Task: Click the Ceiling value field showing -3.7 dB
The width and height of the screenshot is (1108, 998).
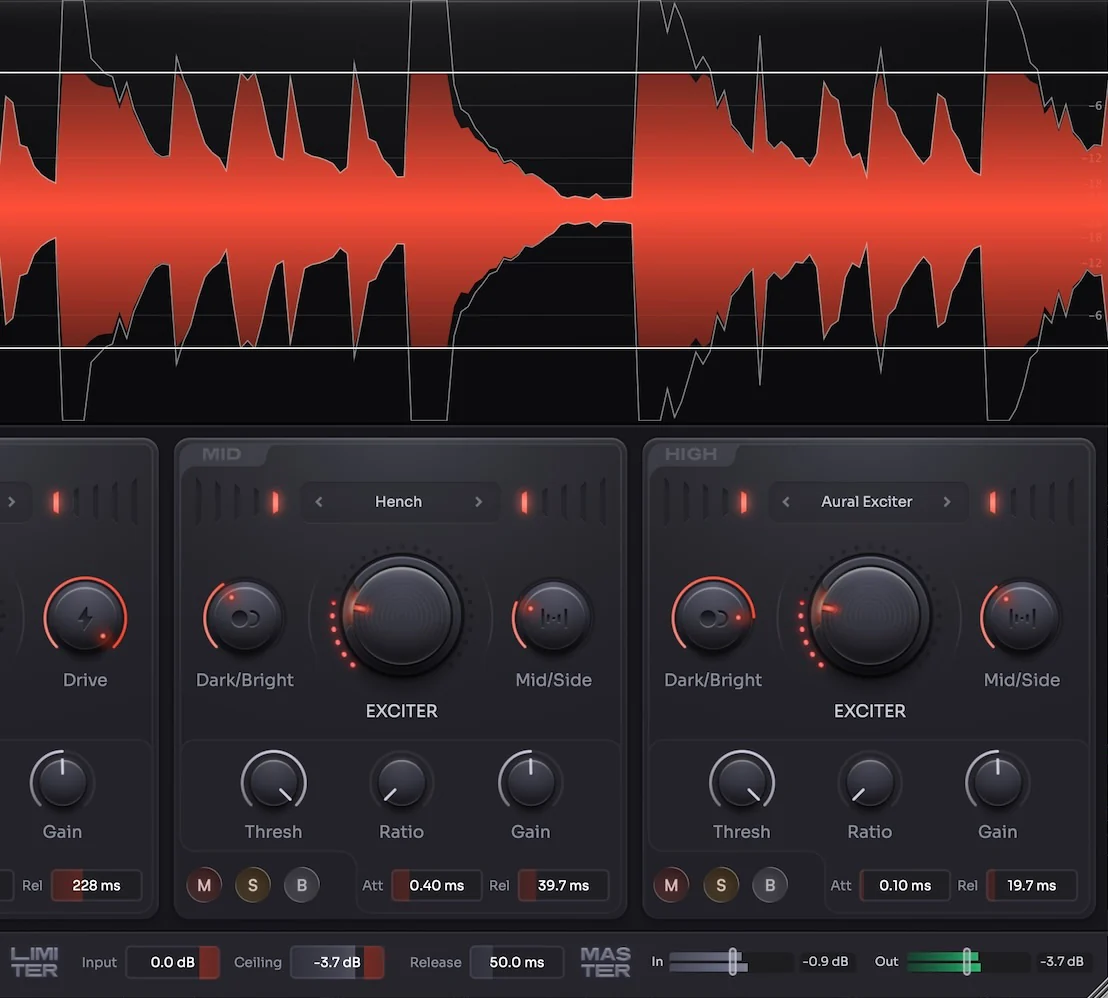Action: [x=337, y=962]
